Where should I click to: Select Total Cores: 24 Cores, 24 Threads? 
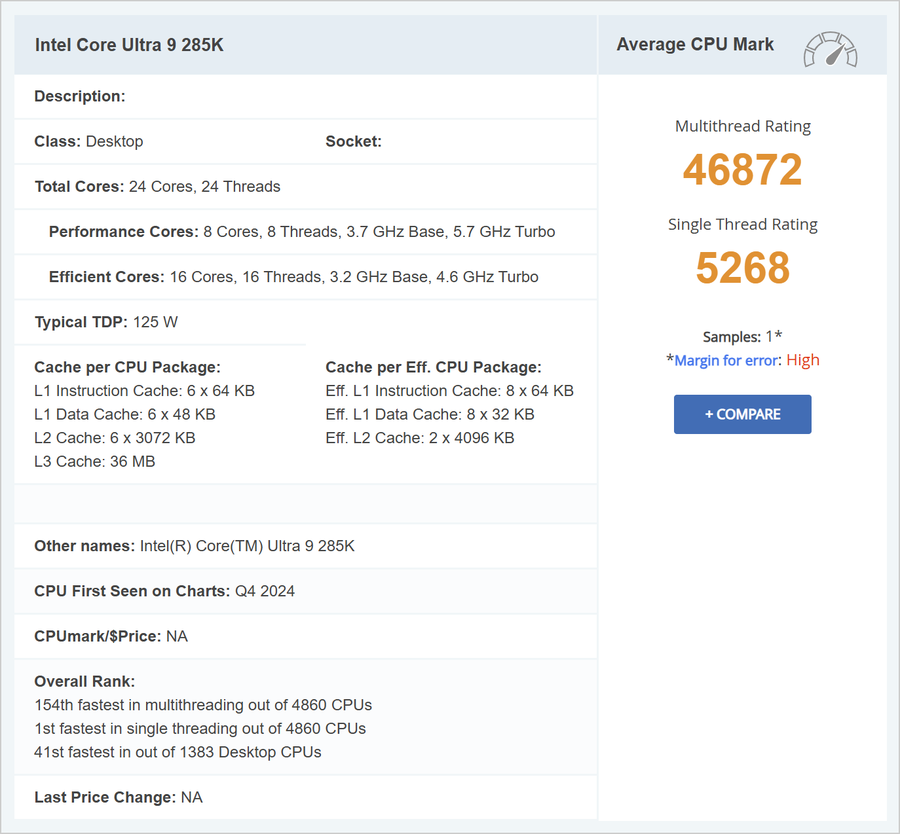pyautogui.click(x=157, y=187)
